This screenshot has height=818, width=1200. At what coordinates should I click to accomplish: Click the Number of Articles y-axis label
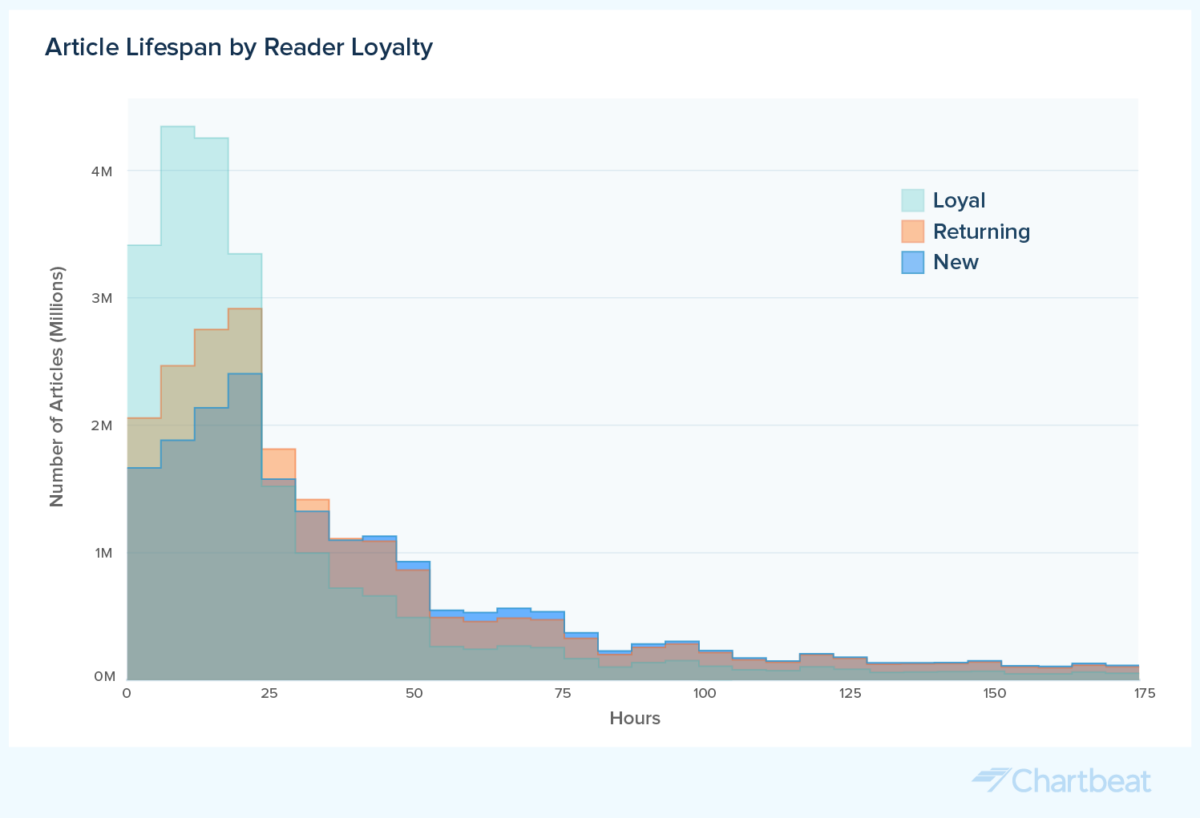click(x=57, y=386)
